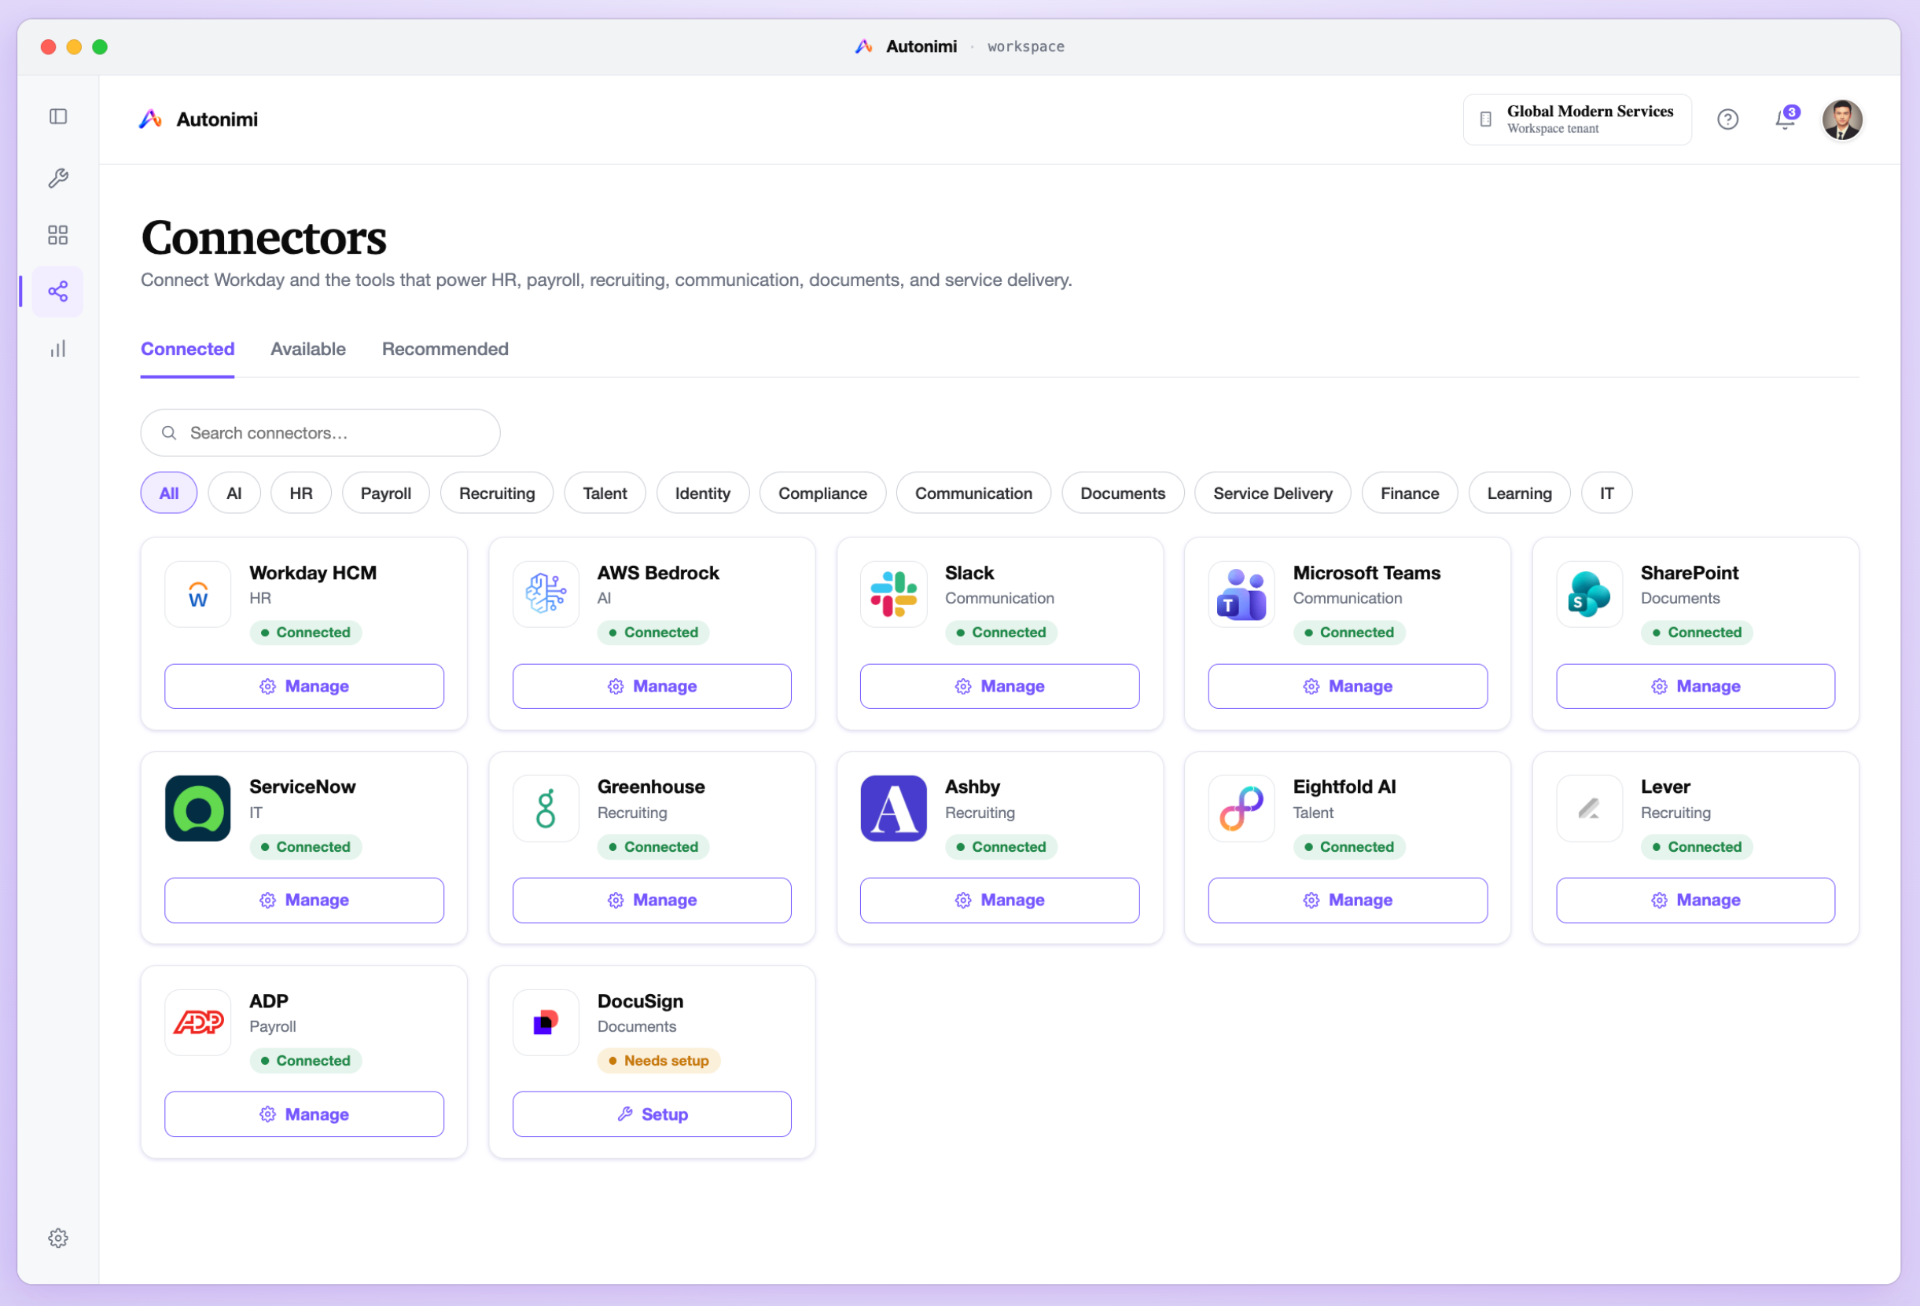Manage the Greenhouse connector
Screen dimensions: 1920x1306
tap(652, 900)
